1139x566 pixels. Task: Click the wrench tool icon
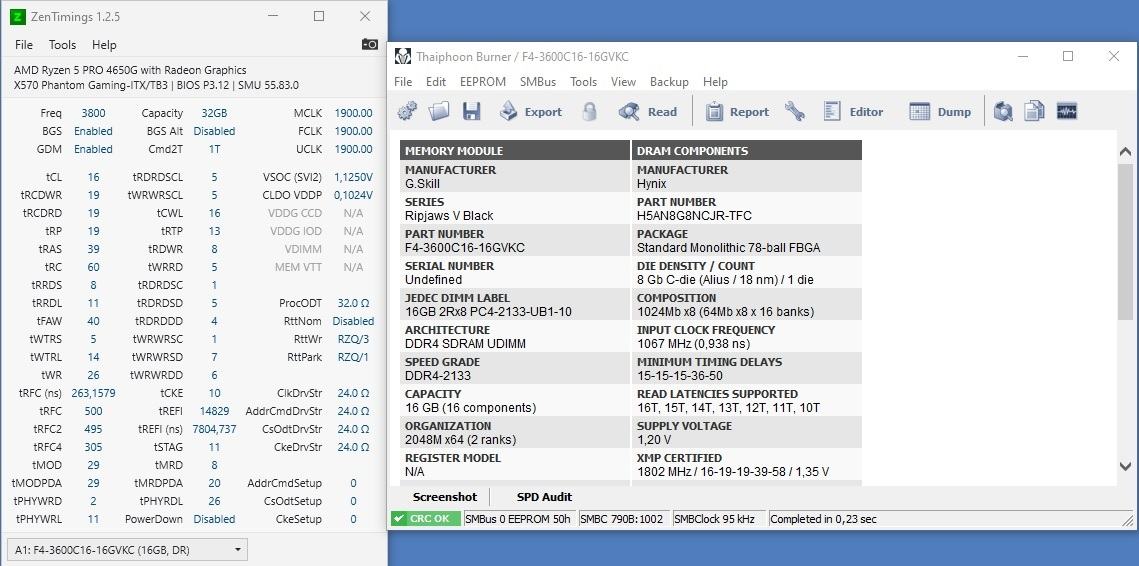(794, 111)
